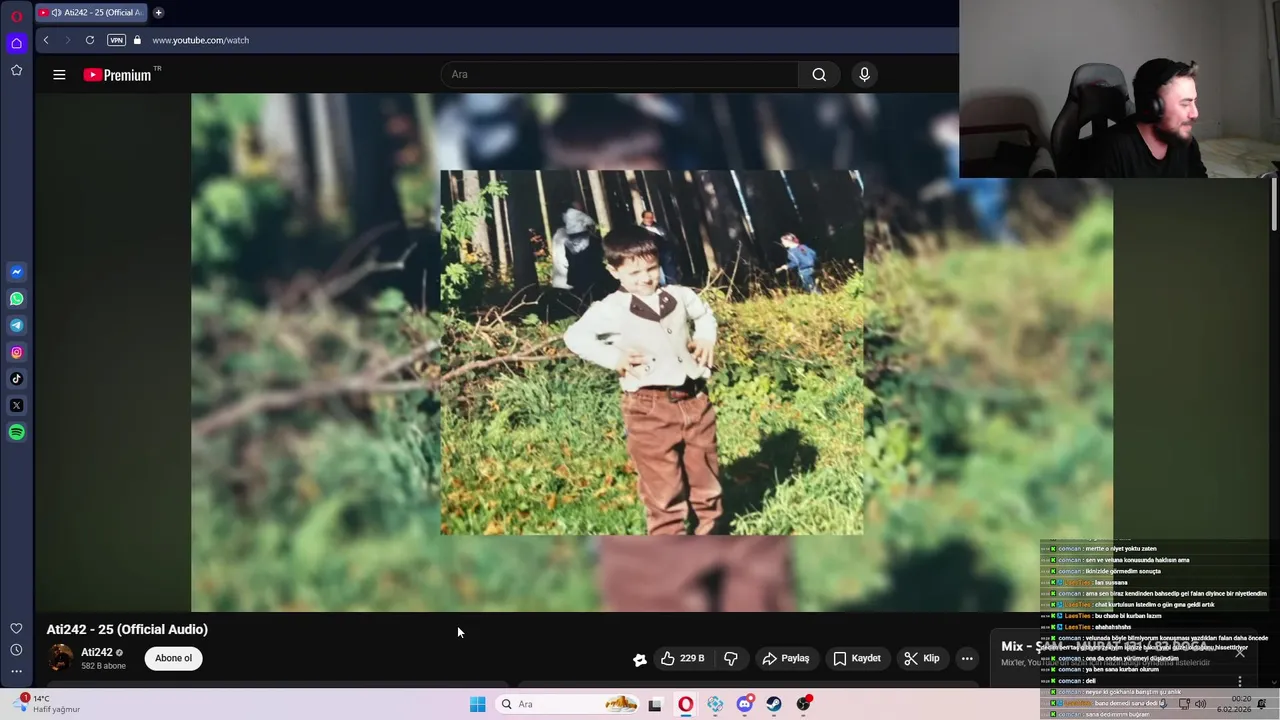Open a new browser tab
This screenshot has height=720, width=1280.
158,13
